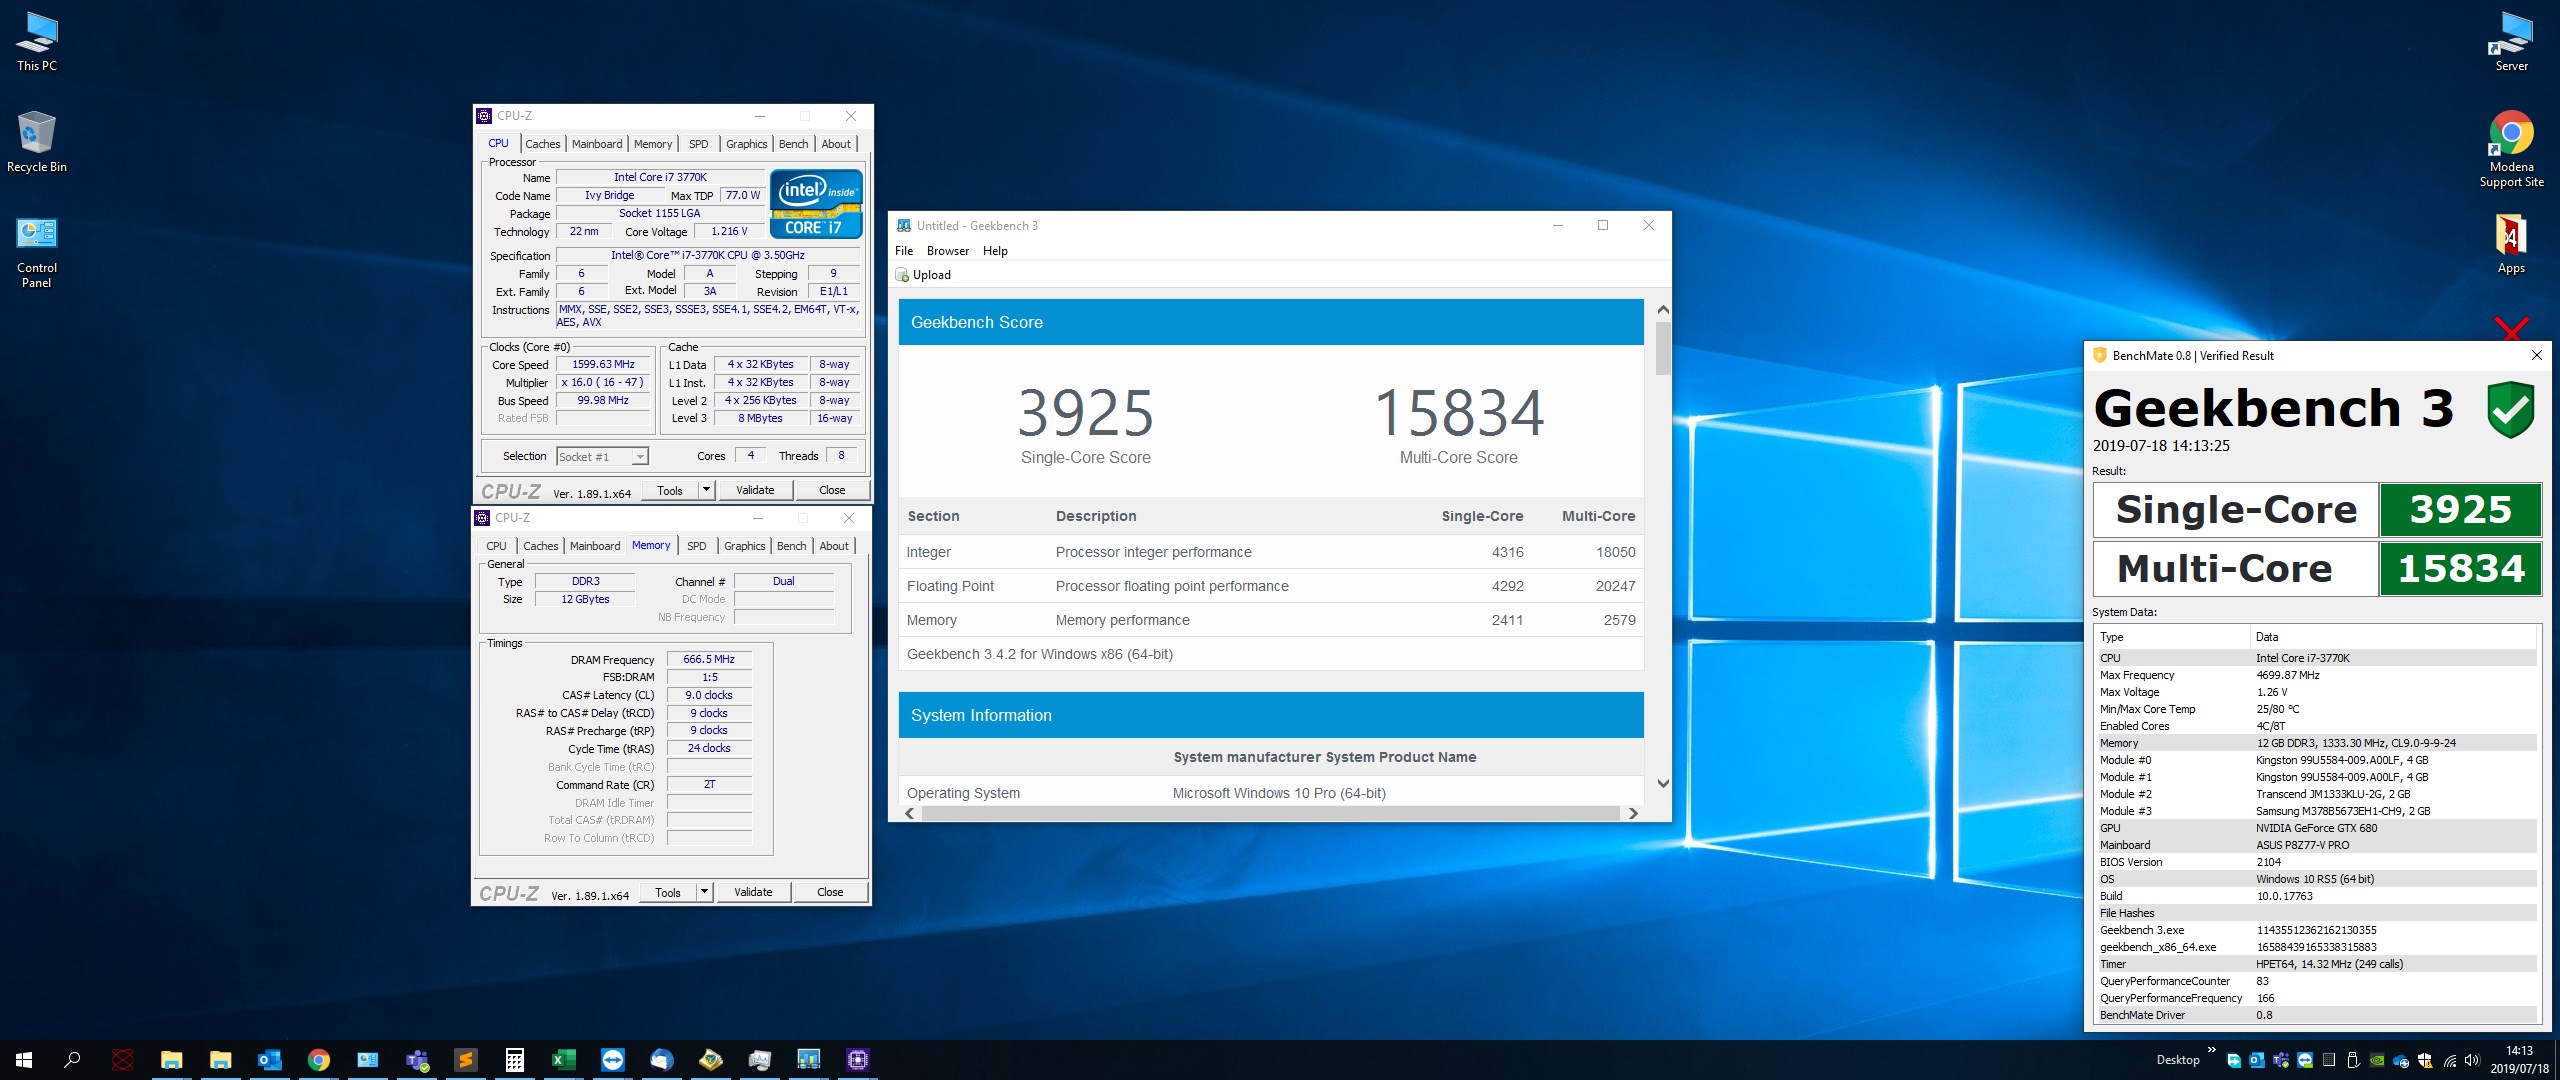Click Geekbench vertical scrollbar up arrow
Image resolution: width=2560 pixels, height=1080 pixels.
click(x=1663, y=310)
